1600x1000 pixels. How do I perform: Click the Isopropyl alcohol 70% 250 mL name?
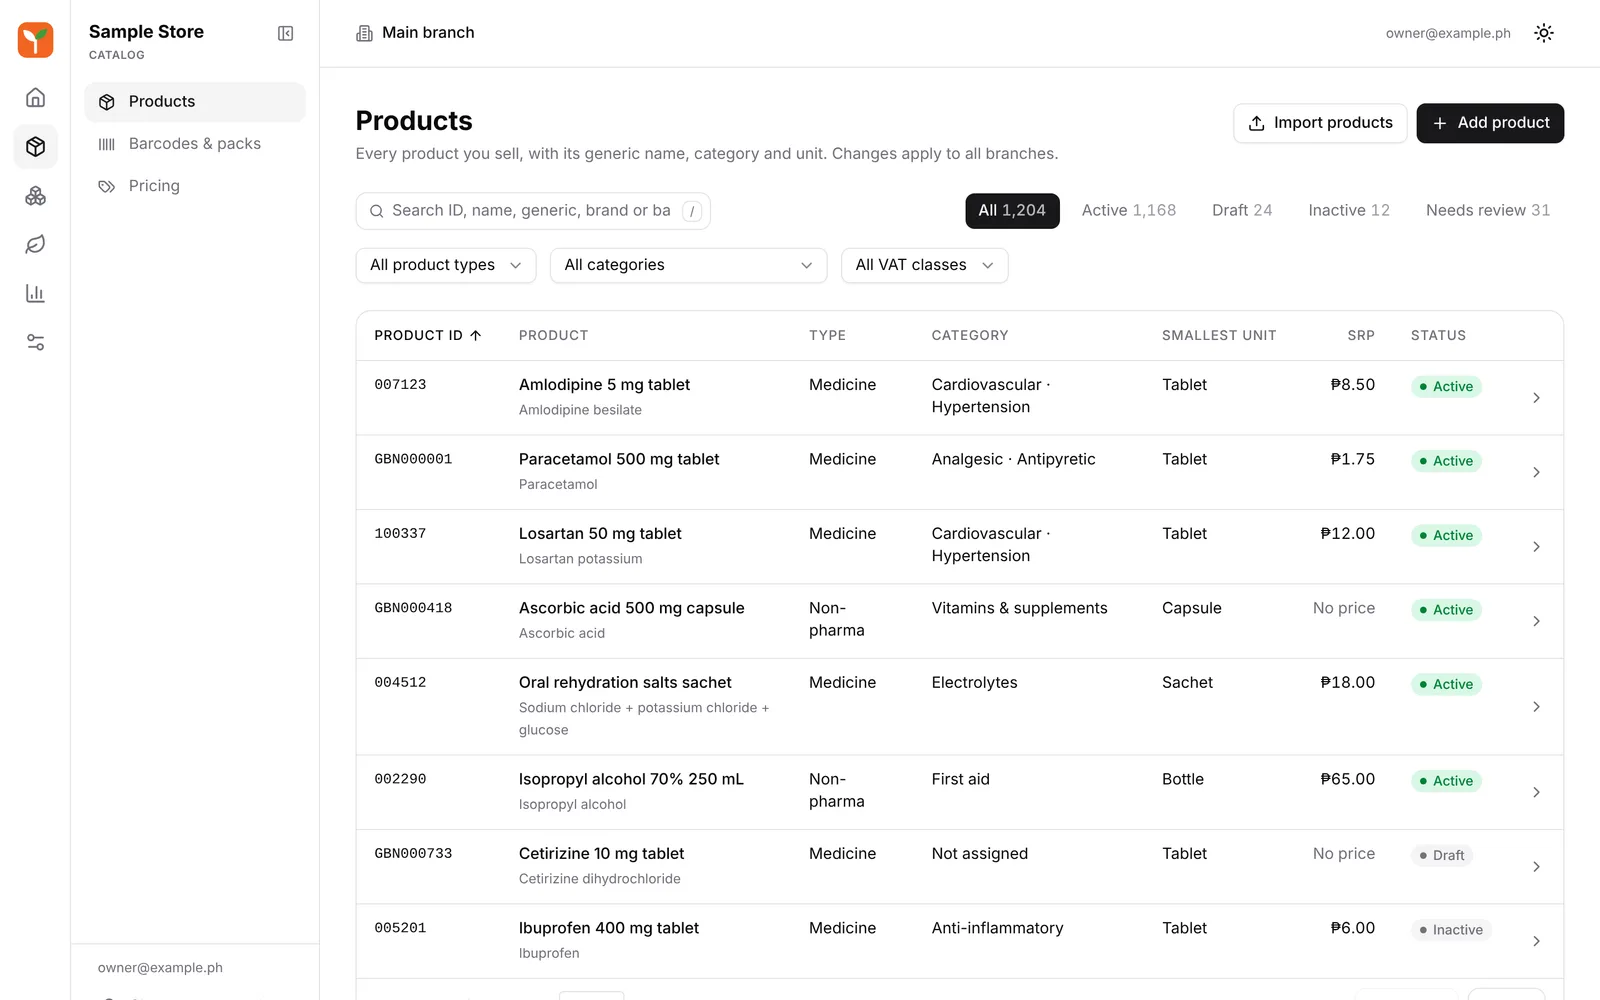[631, 779]
